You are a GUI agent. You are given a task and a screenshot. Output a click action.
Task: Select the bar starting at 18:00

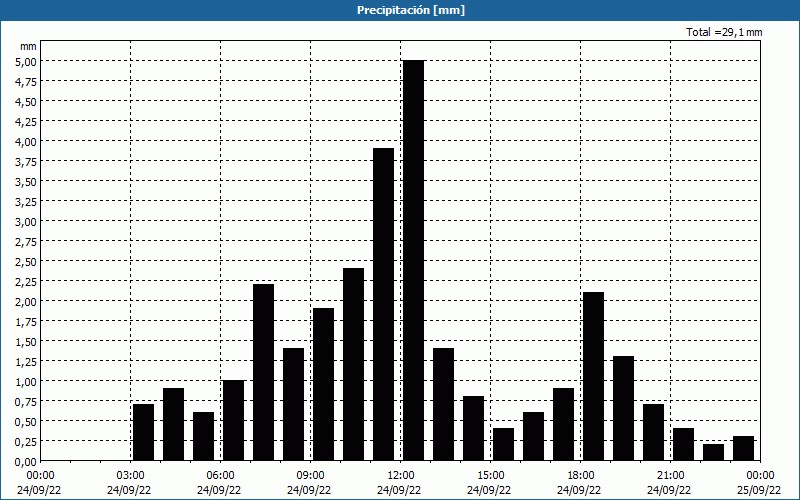point(593,377)
